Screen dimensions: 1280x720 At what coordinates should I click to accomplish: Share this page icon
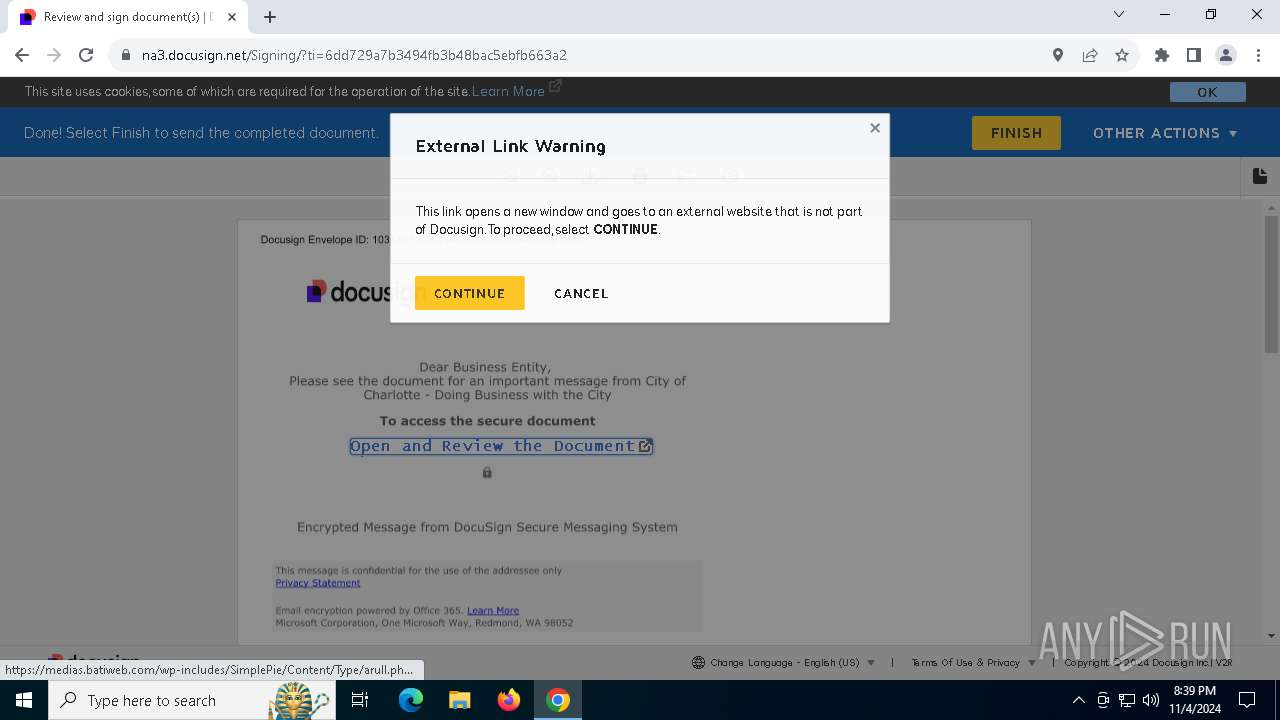(x=1090, y=55)
